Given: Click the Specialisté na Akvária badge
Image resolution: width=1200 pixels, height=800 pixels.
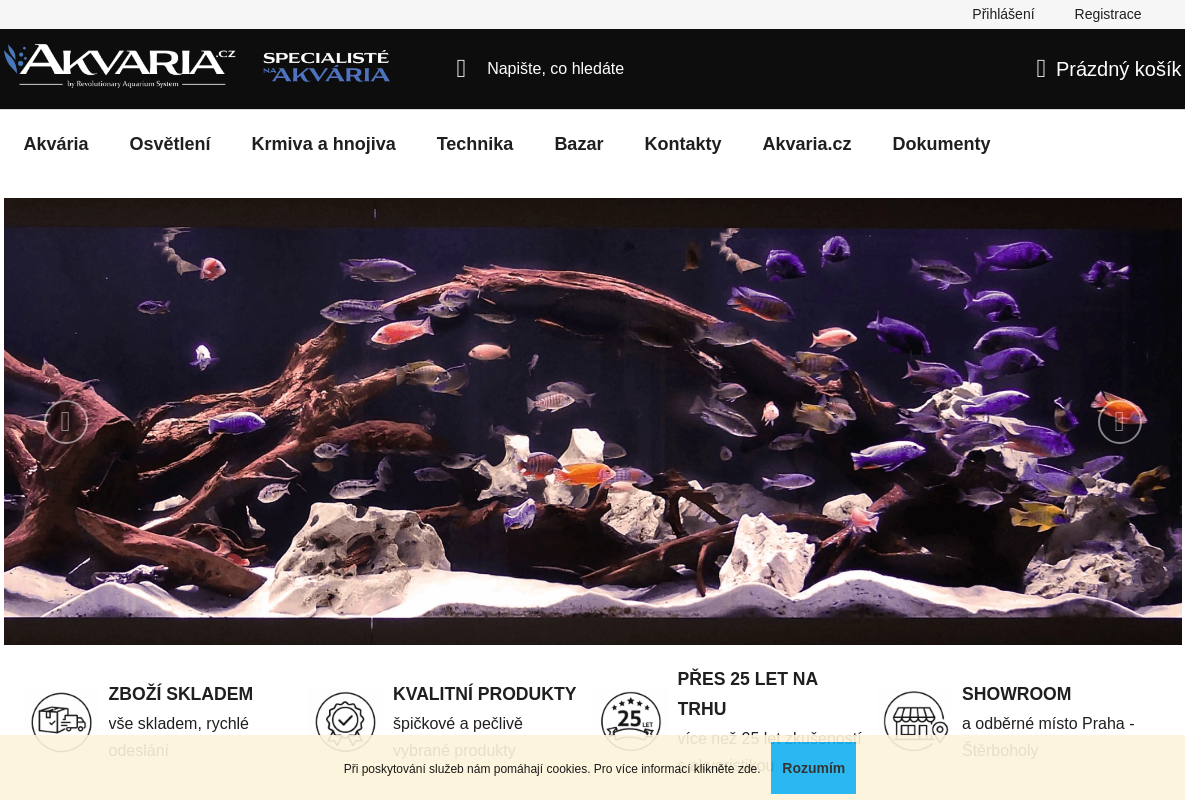Looking at the screenshot, I should (326, 67).
